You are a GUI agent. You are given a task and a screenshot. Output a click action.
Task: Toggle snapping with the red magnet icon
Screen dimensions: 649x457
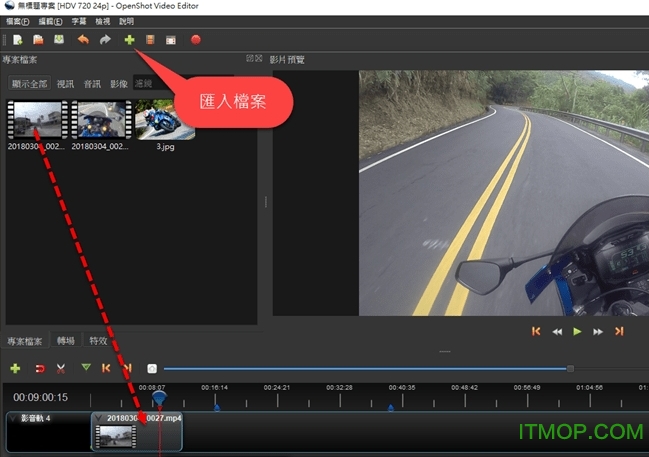[40, 368]
